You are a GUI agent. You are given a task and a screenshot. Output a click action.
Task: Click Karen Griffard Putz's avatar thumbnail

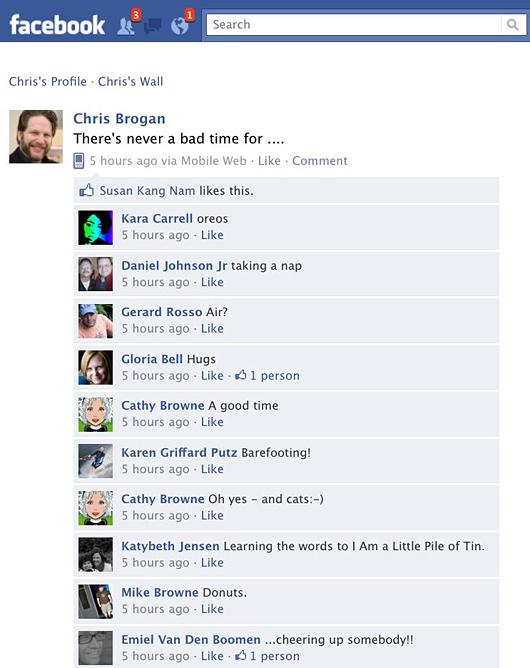click(95, 461)
